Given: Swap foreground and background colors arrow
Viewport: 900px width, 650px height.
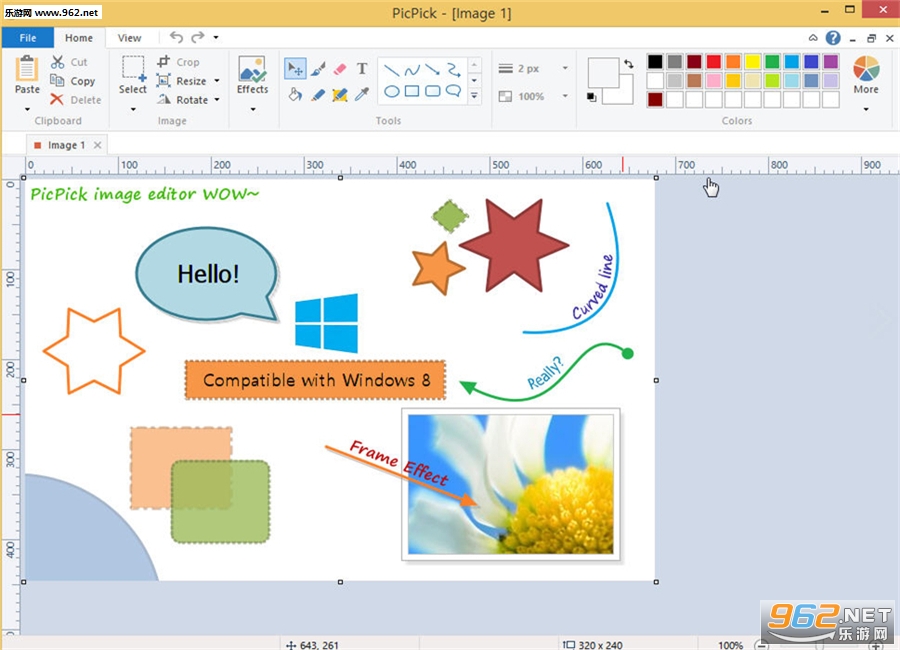Looking at the screenshot, I should point(629,64).
